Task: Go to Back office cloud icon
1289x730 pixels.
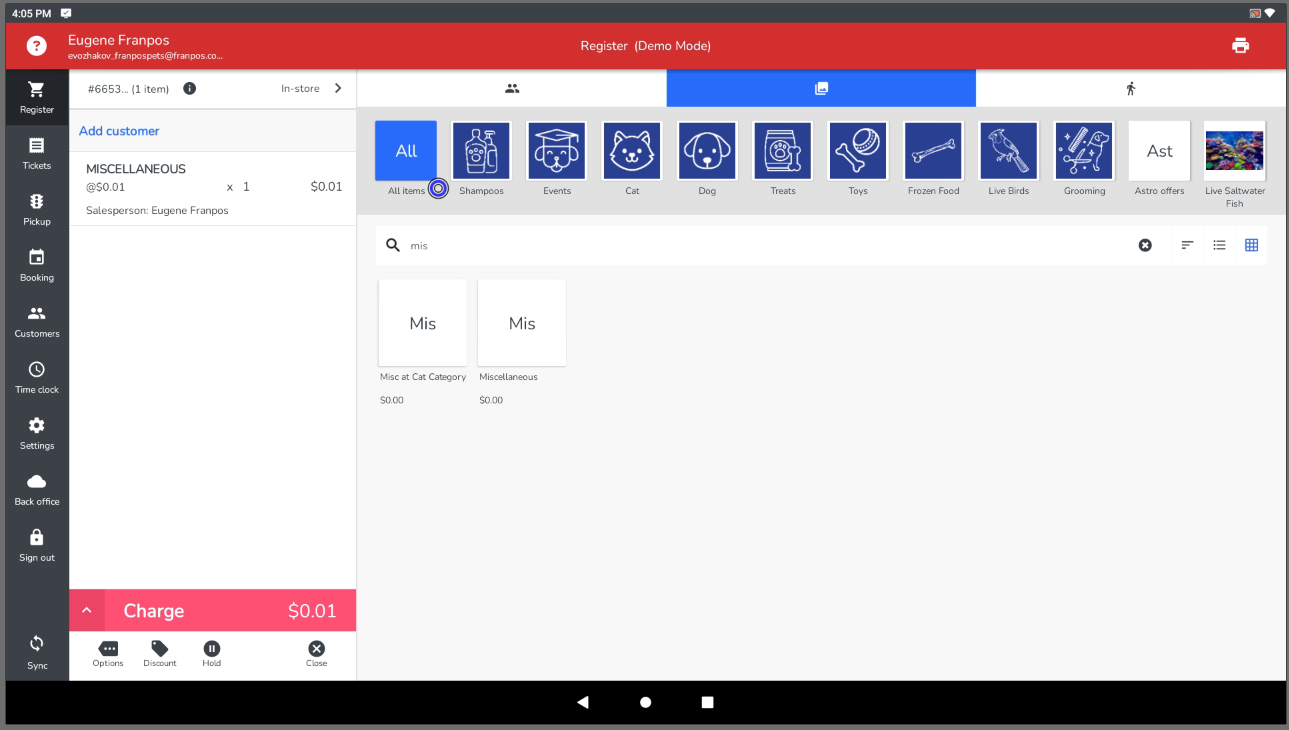Action: pyautogui.click(x=37, y=489)
